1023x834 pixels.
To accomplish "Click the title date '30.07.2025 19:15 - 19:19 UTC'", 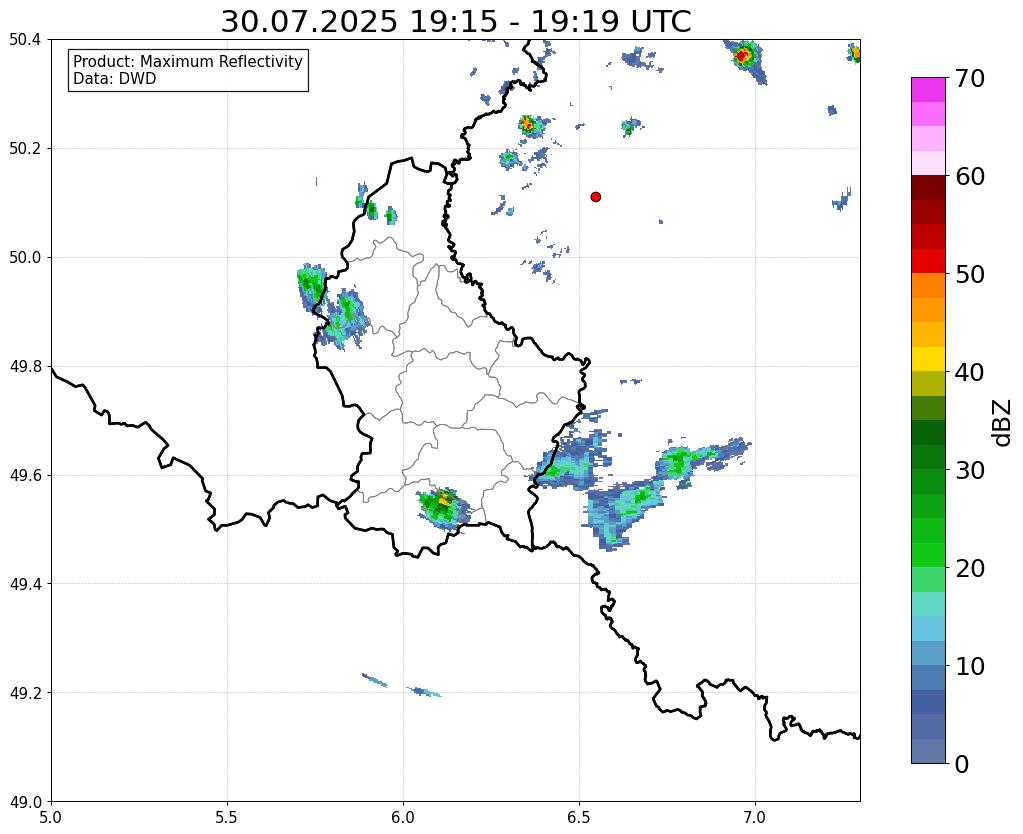I will point(455,22).
